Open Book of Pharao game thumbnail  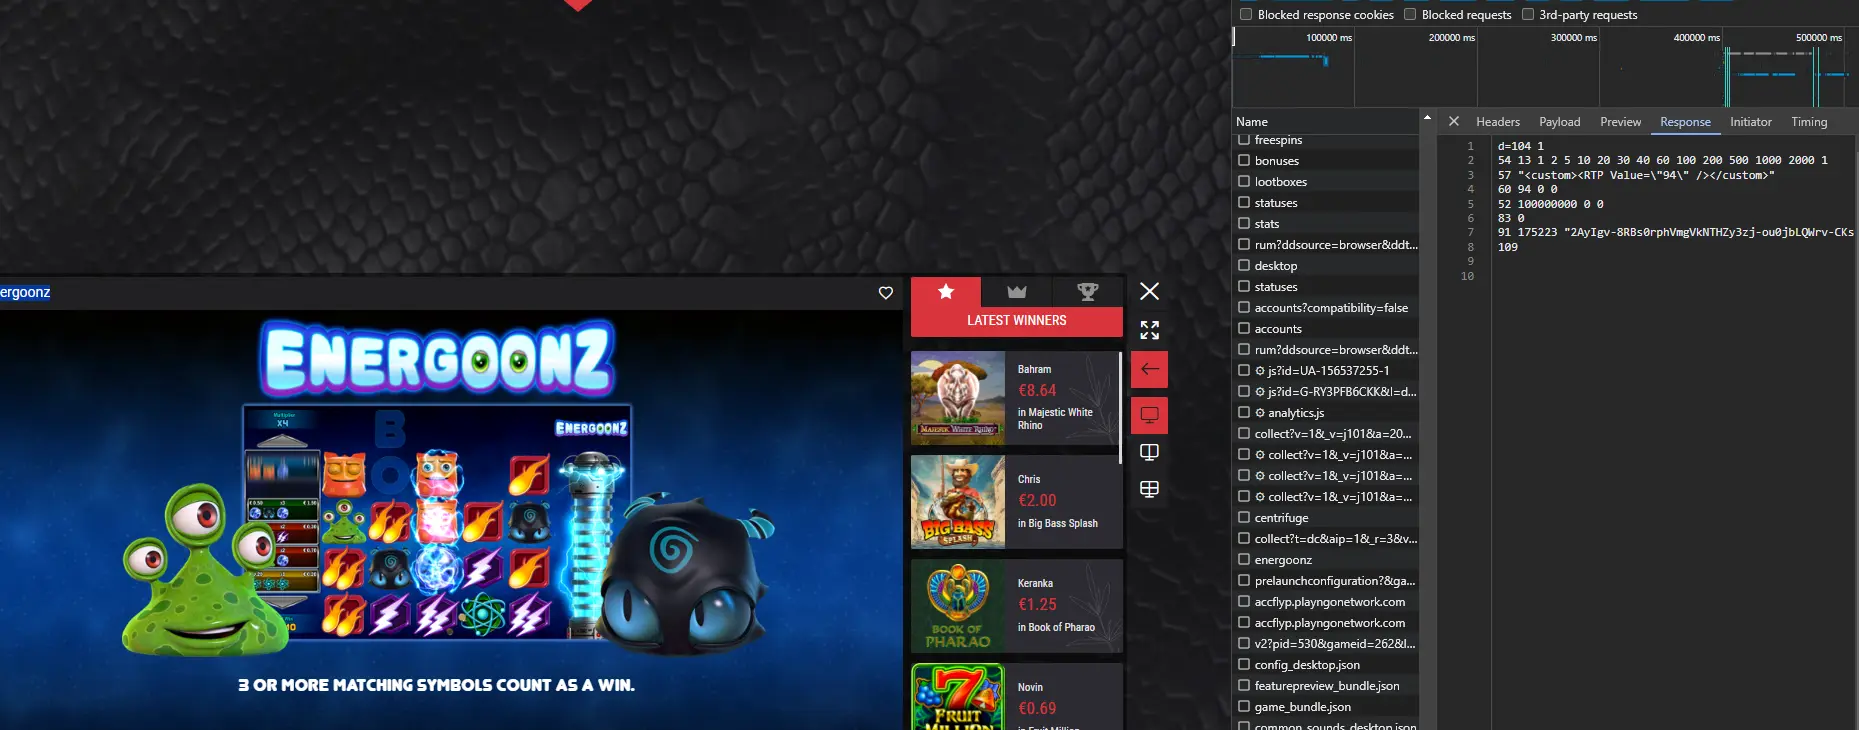[x=958, y=606]
